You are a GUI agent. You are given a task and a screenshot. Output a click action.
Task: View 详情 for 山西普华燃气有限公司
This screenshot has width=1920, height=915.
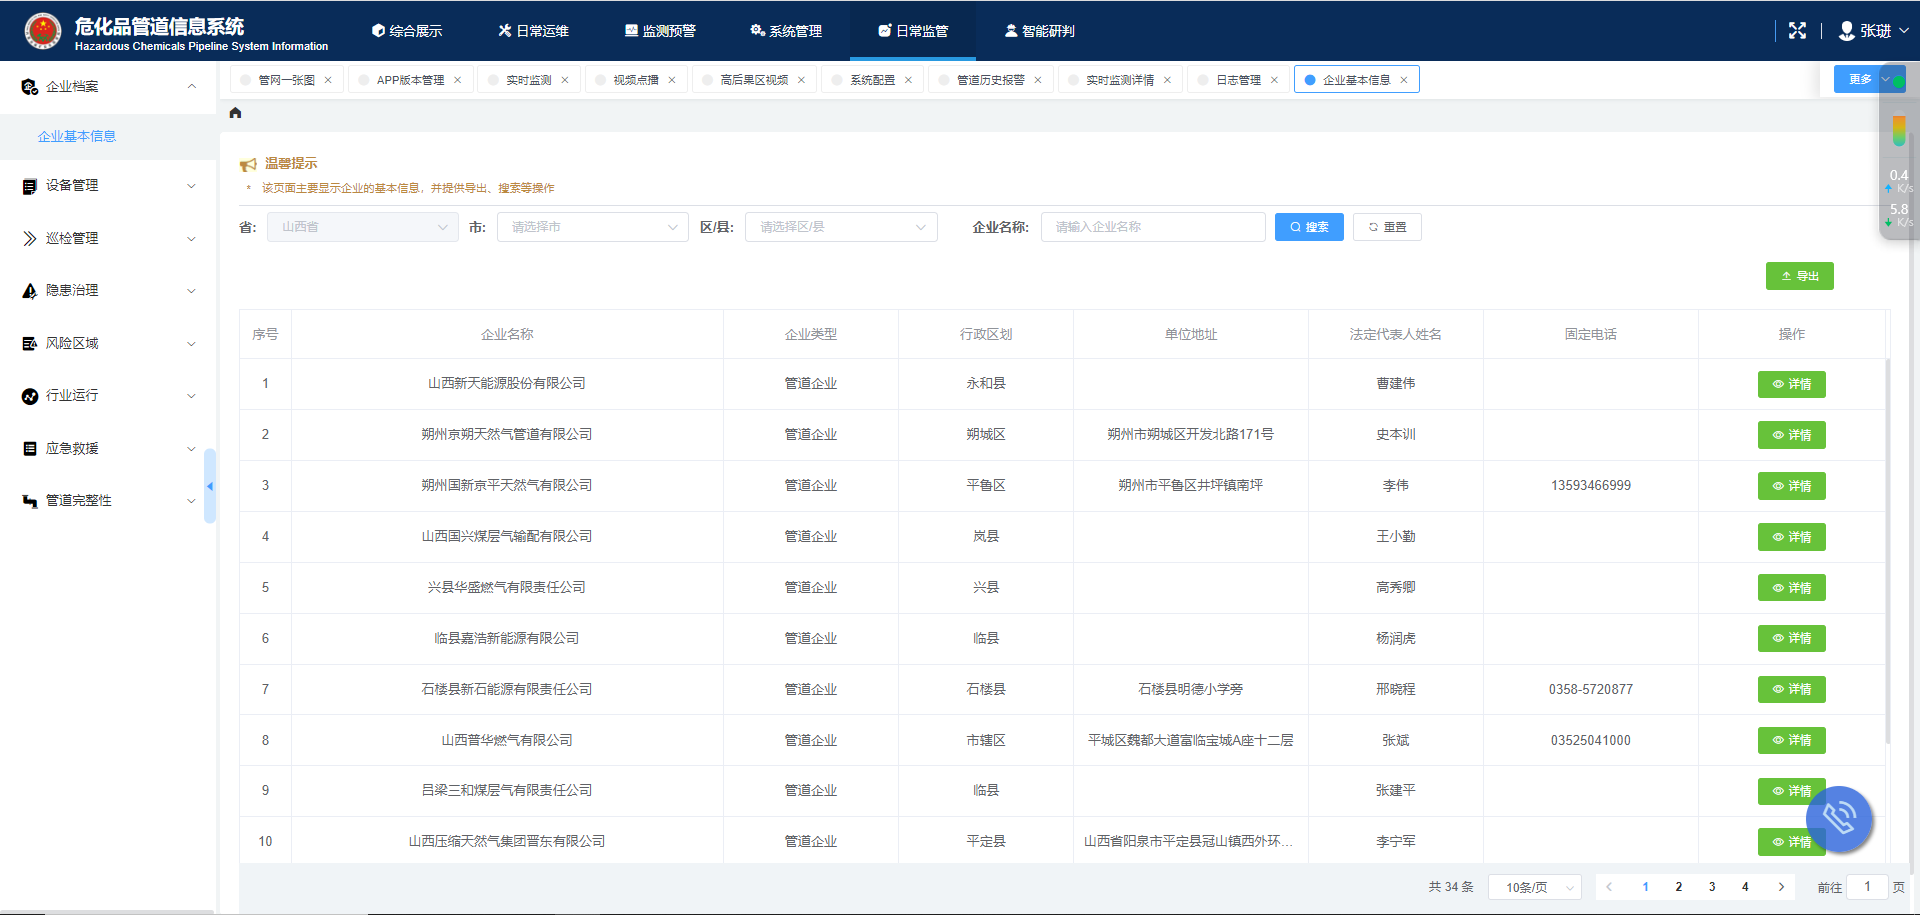1791,740
